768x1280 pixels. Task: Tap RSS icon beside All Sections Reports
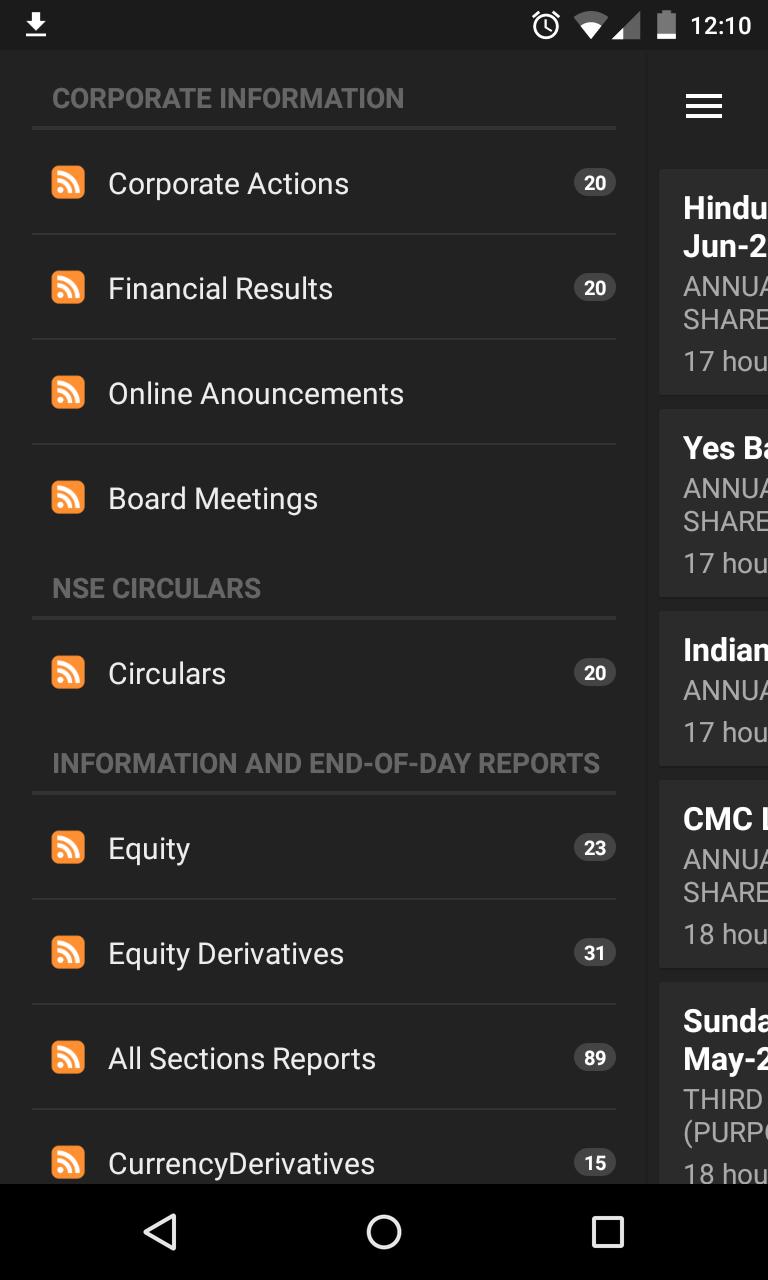tap(68, 1058)
